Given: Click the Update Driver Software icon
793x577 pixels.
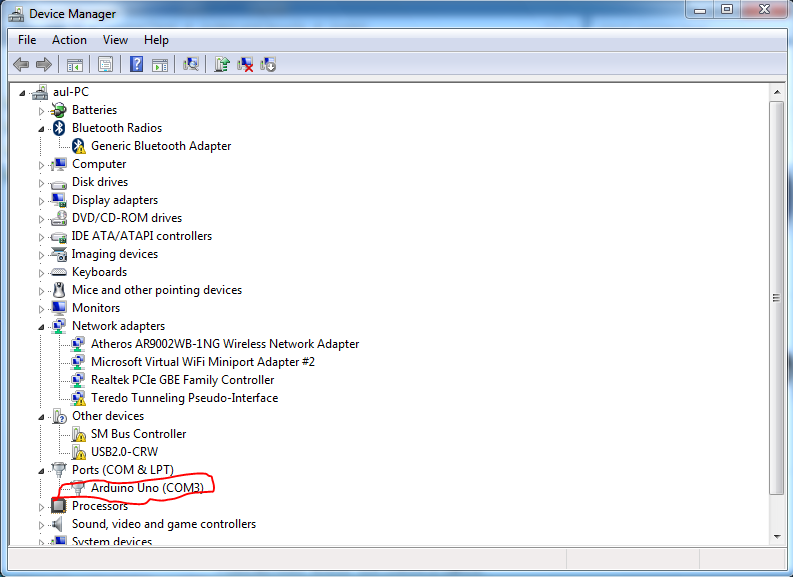Looking at the screenshot, I should [x=222, y=64].
